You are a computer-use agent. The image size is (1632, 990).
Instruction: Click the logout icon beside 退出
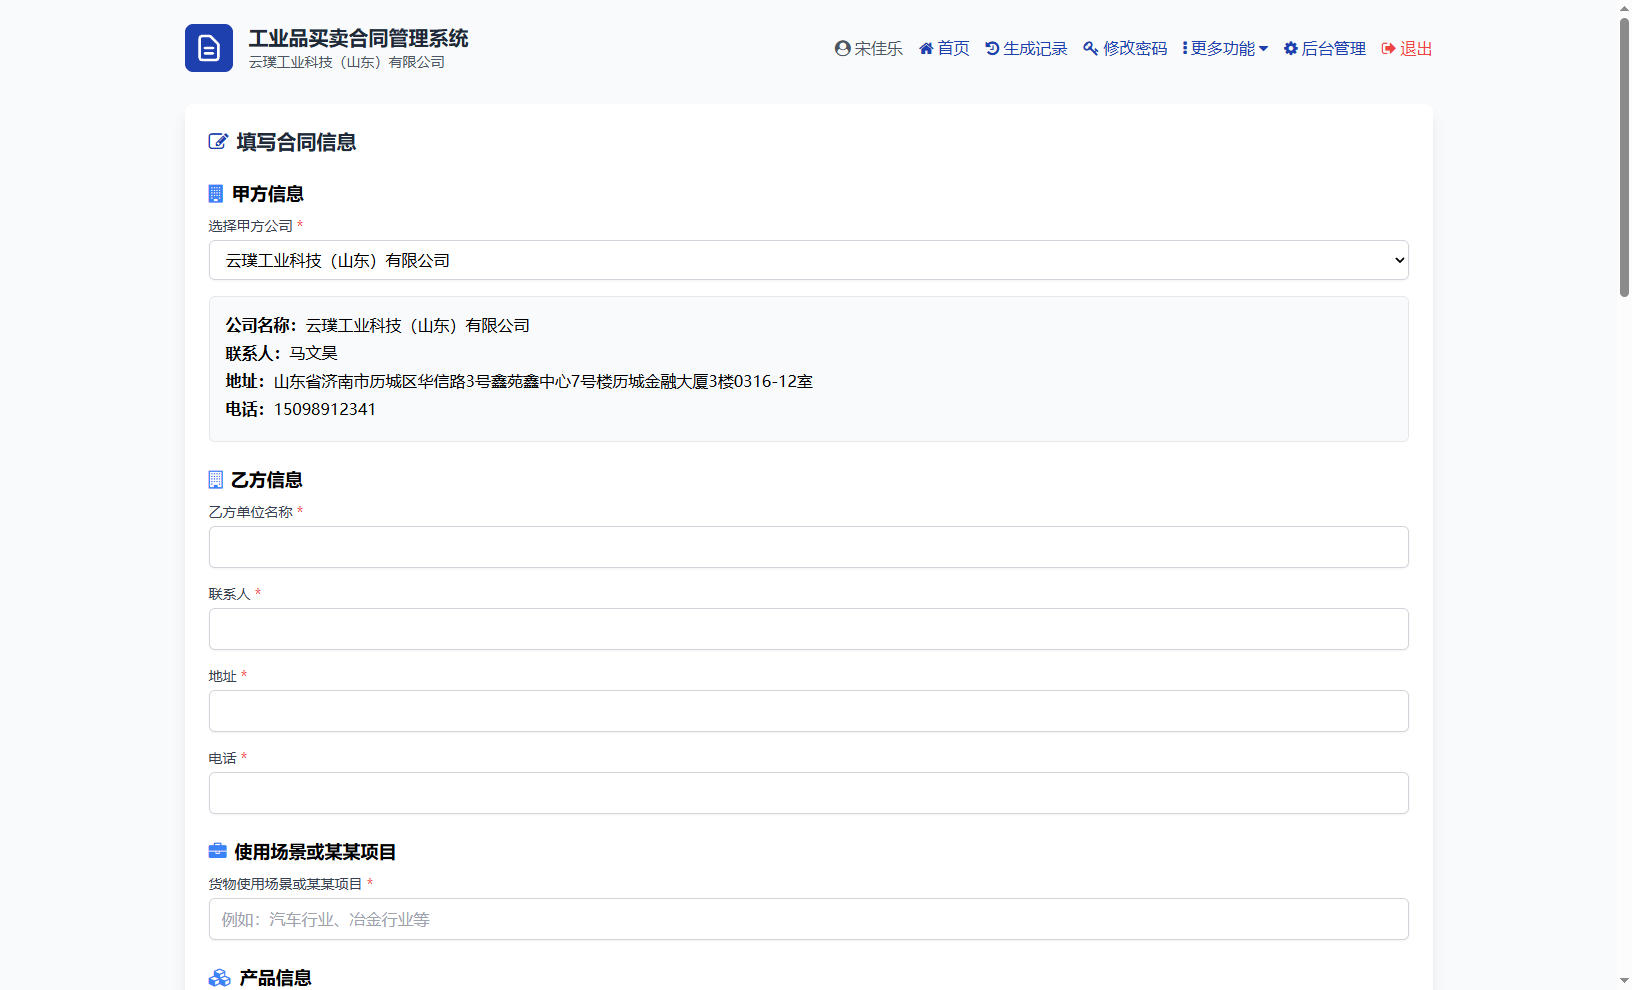click(1389, 48)
